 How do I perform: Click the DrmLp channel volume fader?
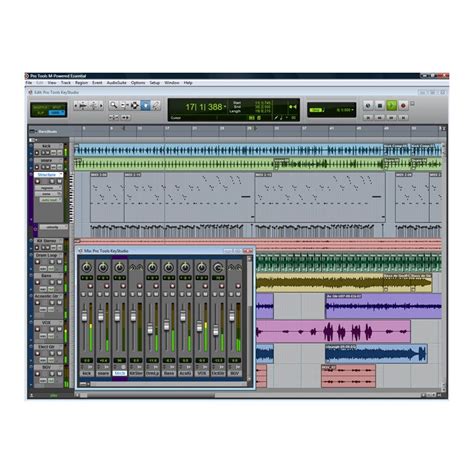coord(150,329)
